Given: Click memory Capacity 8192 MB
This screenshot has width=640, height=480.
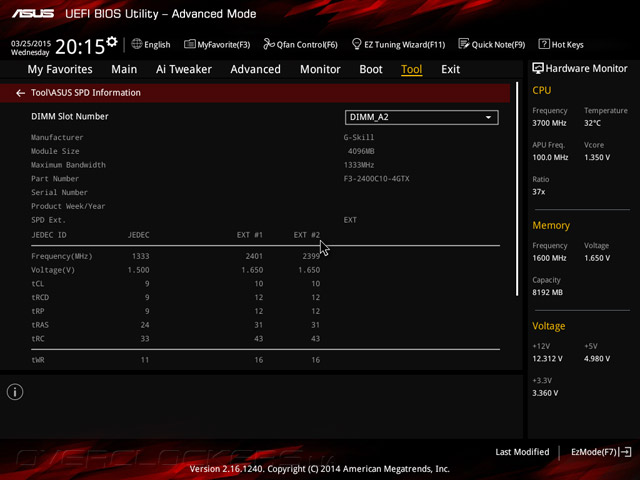Looking at the screenshot, I should (x=547, y=292).
